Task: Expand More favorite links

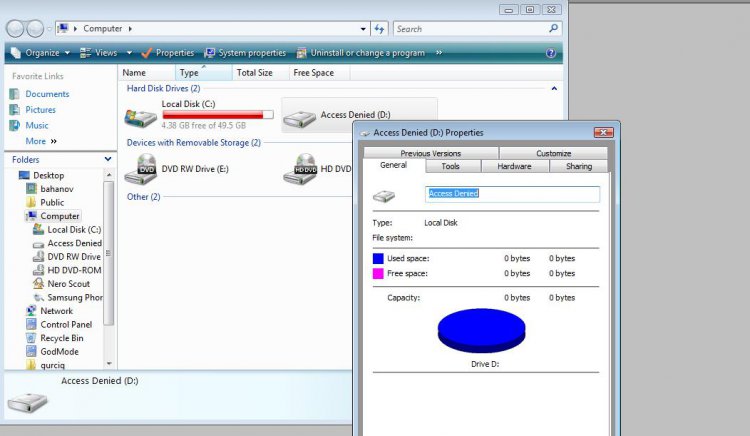Action: click(40, 141)
